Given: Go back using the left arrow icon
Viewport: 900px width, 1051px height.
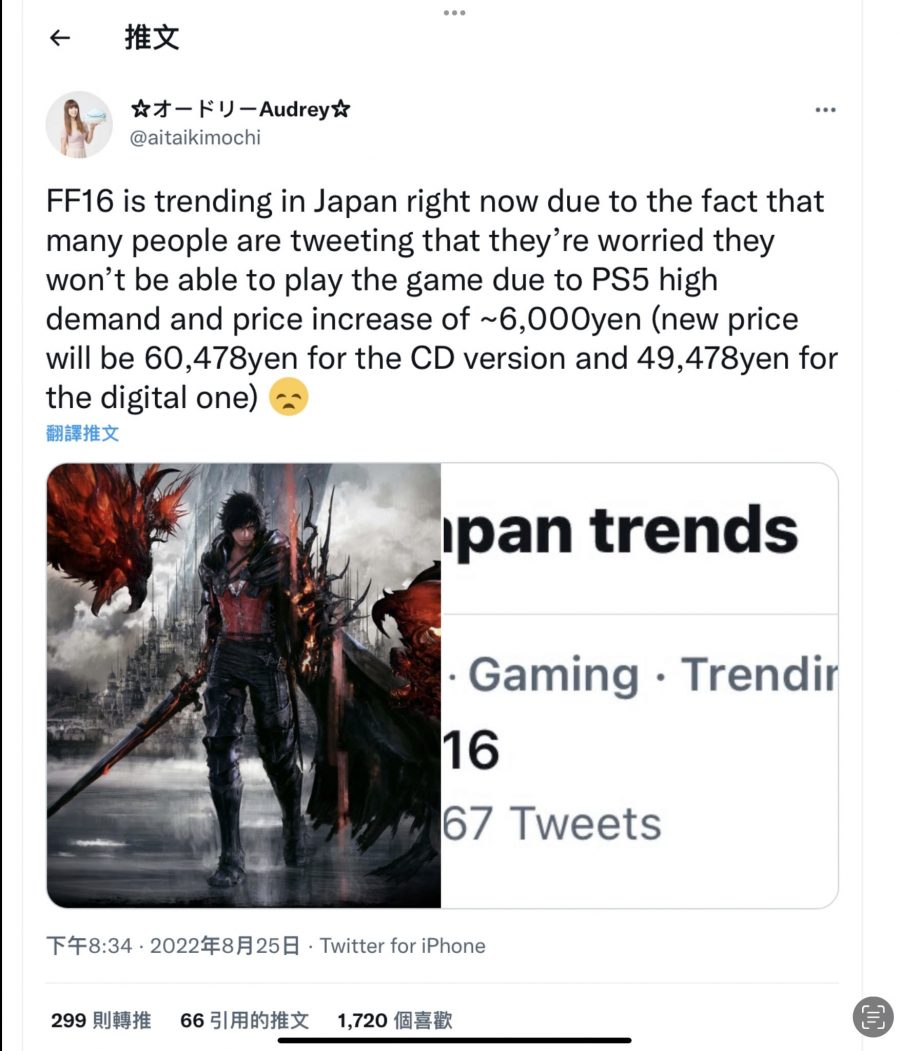Looking at the screenshot, I should pyautogui.click(x=60, y=38).
